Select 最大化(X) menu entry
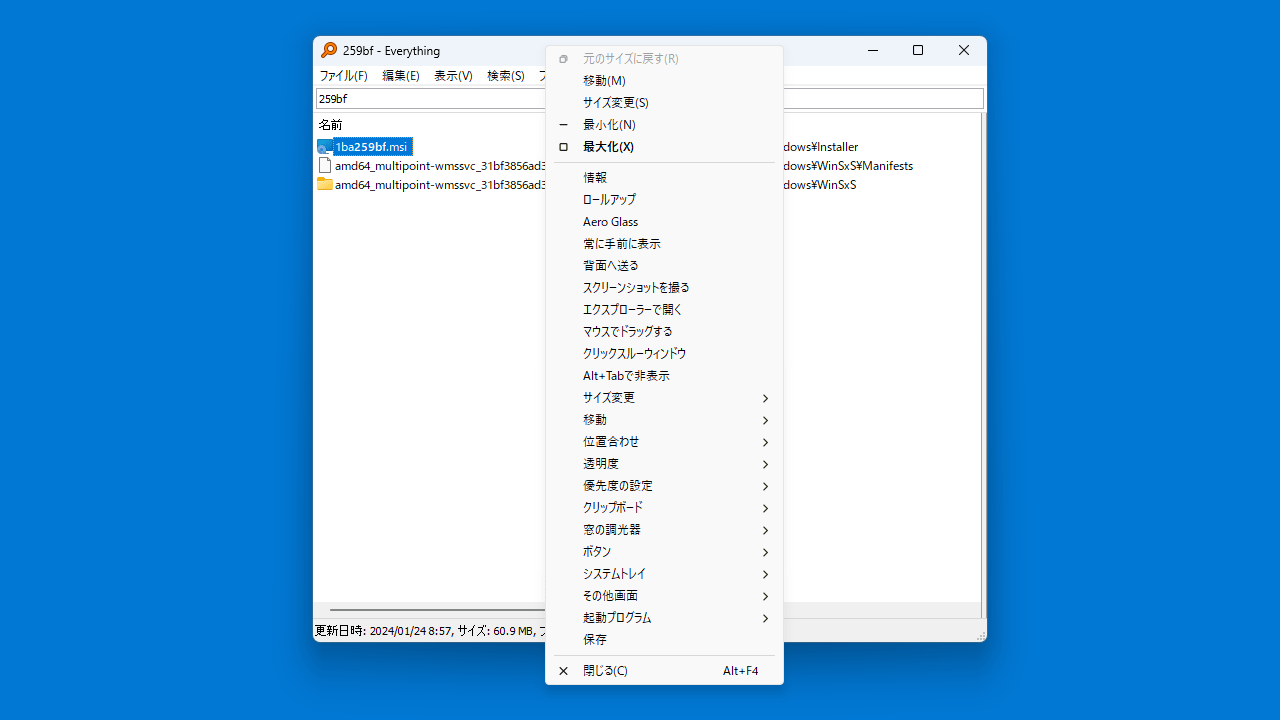This screenshot has height=720, width=1280. point(664,147)
